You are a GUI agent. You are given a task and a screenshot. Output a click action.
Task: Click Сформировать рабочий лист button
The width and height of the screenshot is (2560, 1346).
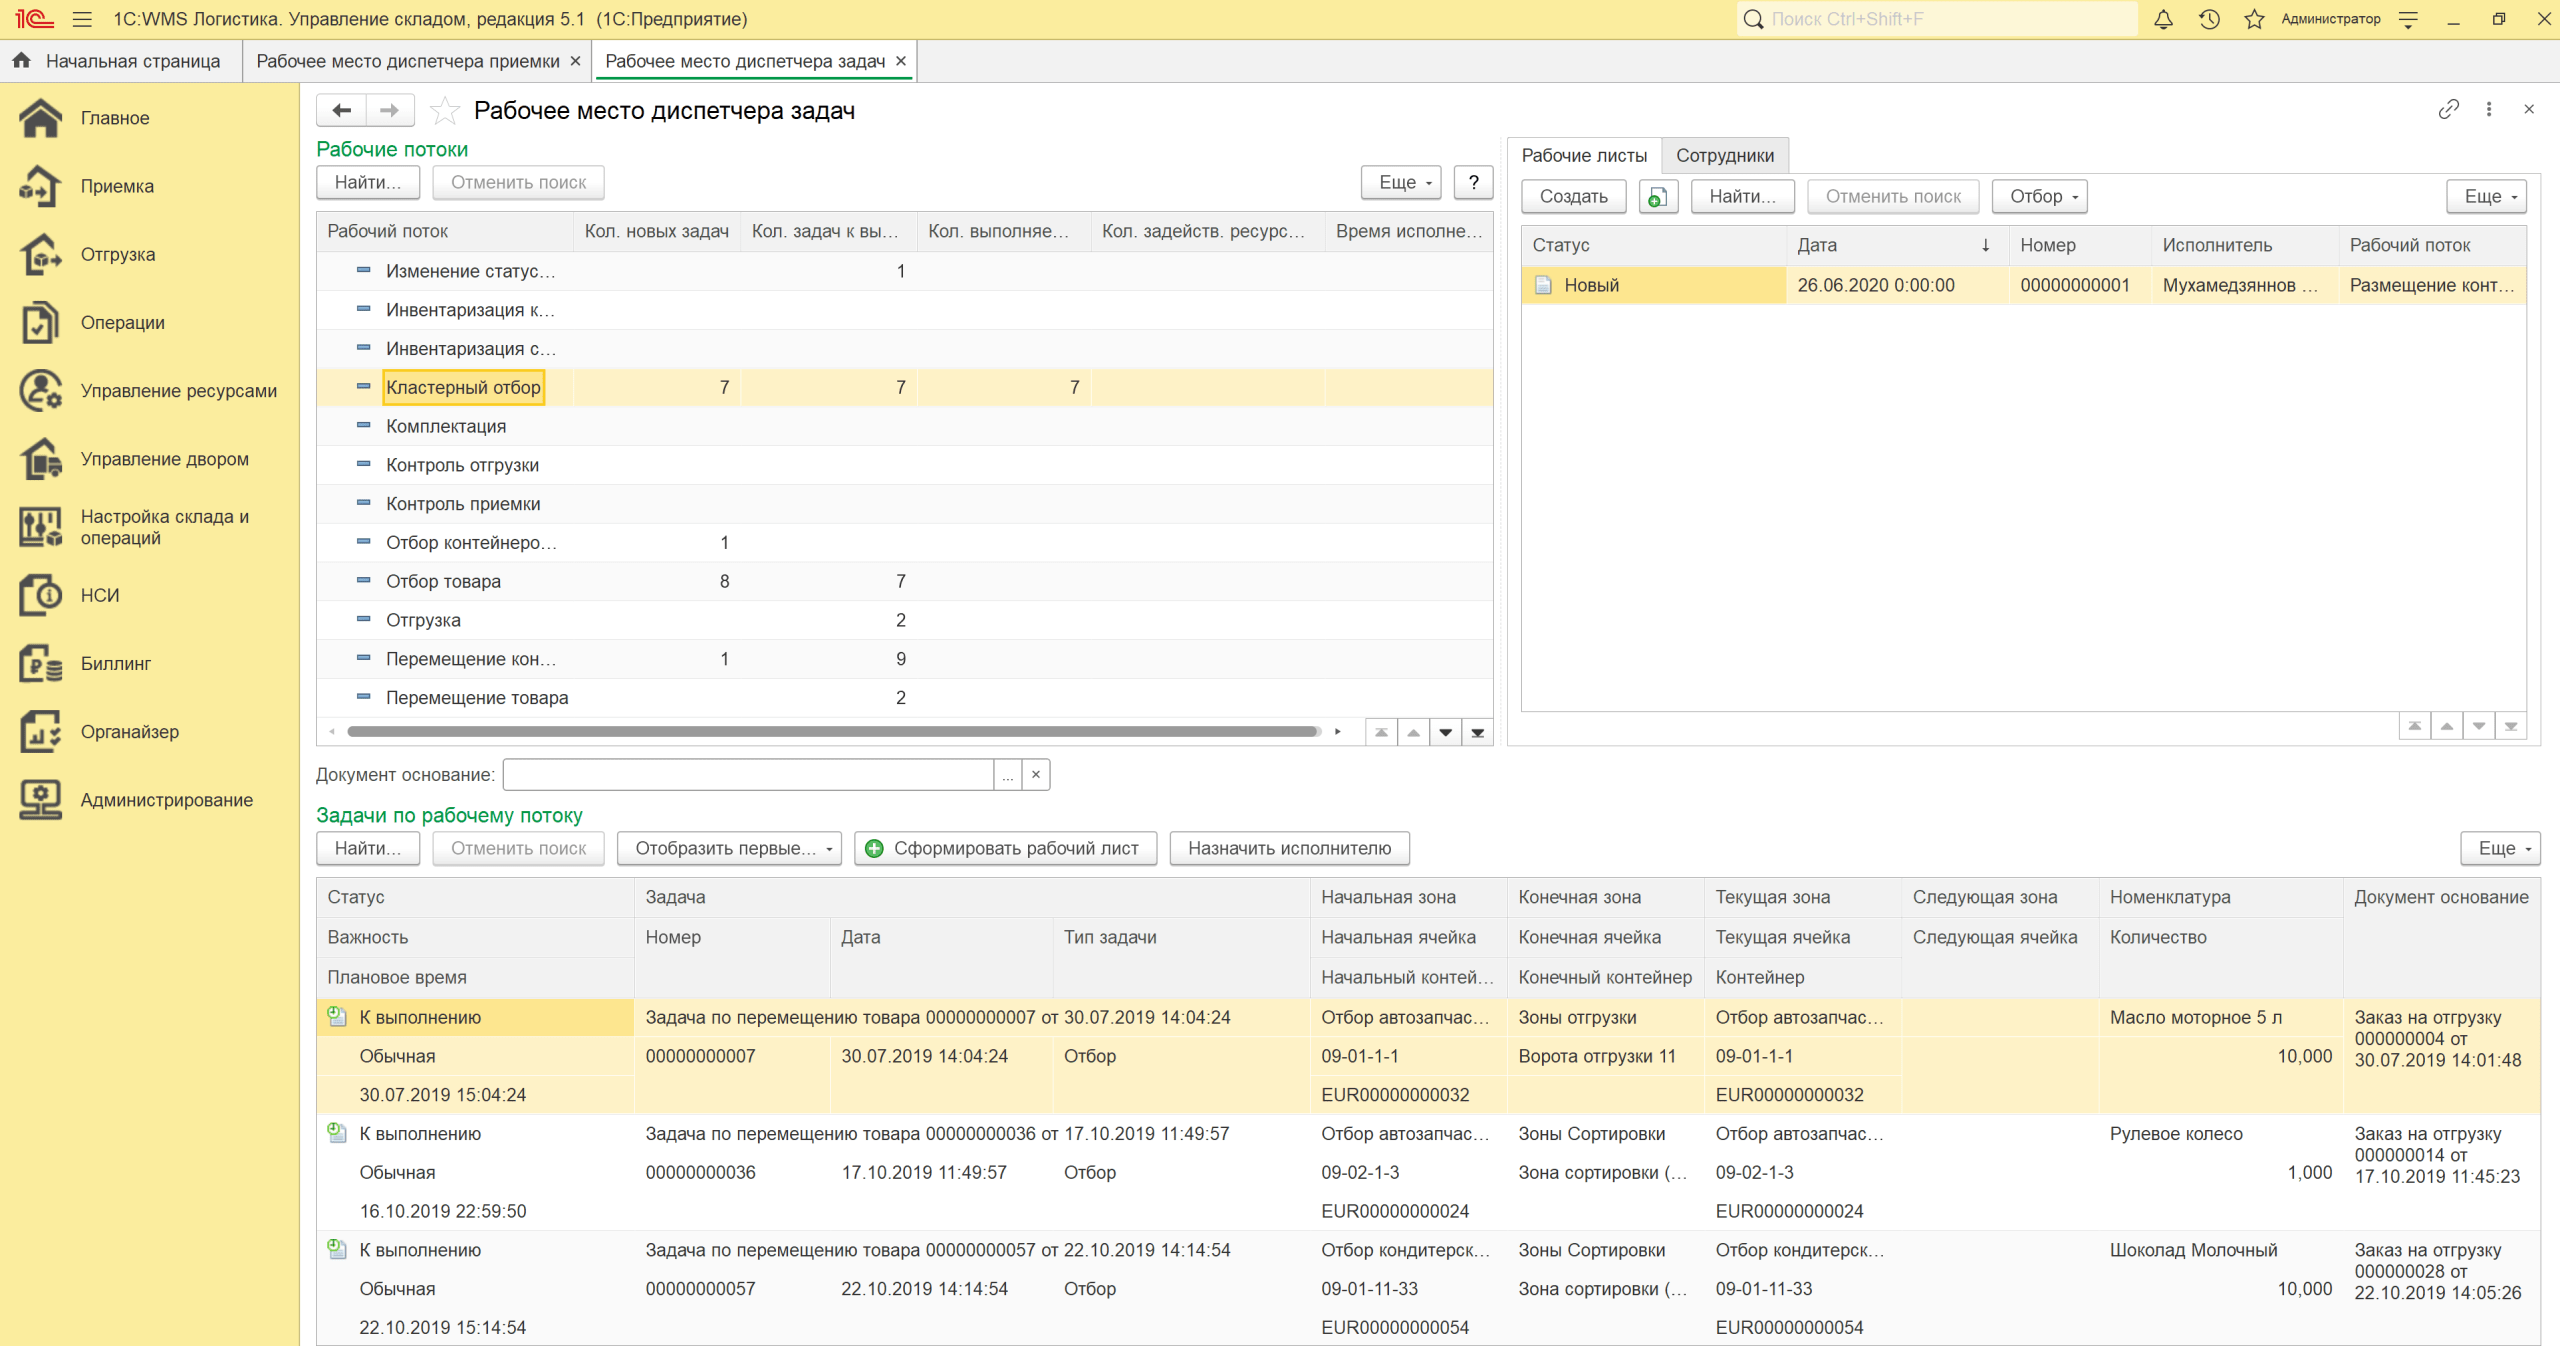(1004, 848)
